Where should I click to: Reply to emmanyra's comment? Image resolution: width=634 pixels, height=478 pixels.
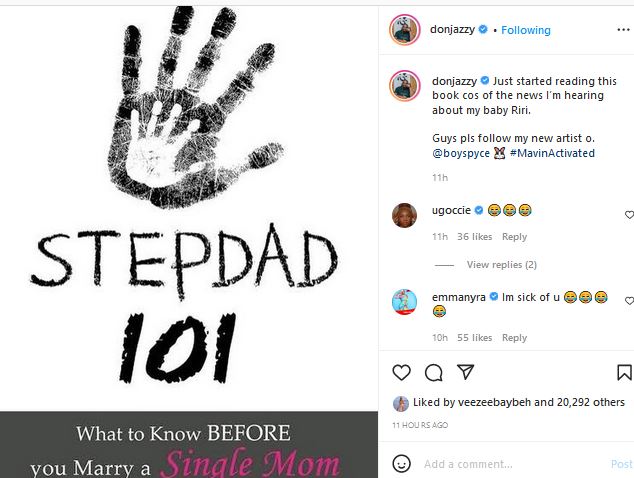pyautogui.click(x=514, y=338)
